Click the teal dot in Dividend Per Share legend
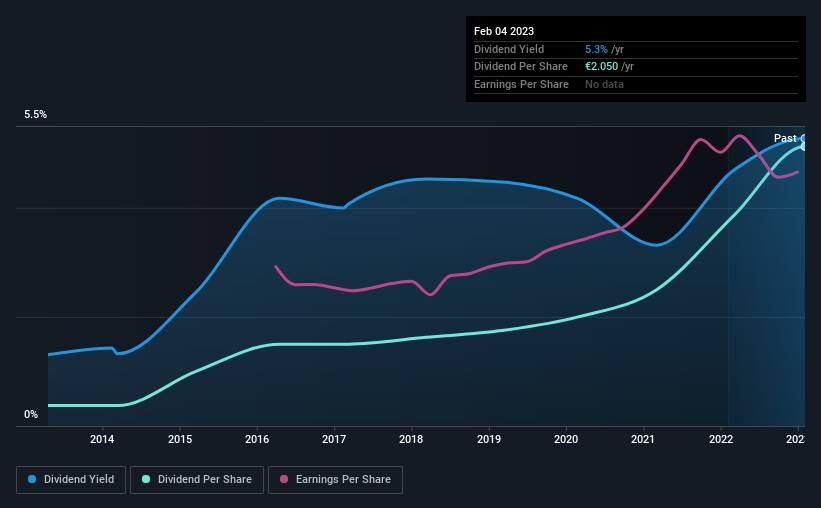Viewport: 821px width, 508px height. point(146,480)
